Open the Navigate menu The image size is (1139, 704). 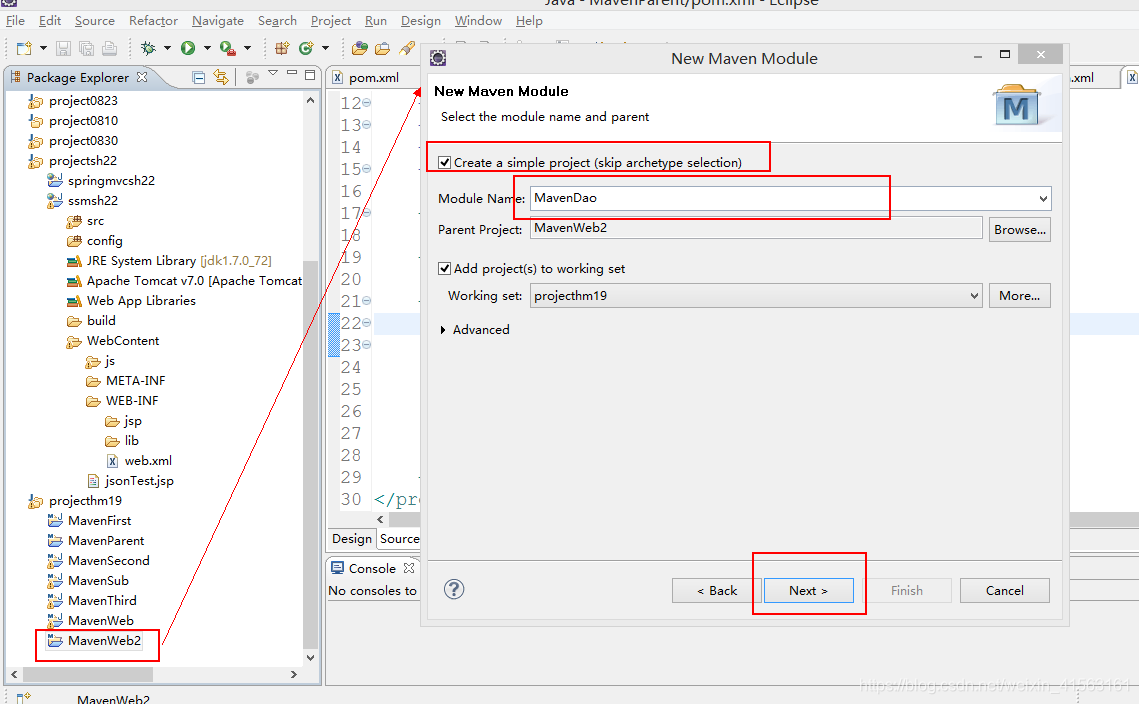coord(218,20)
